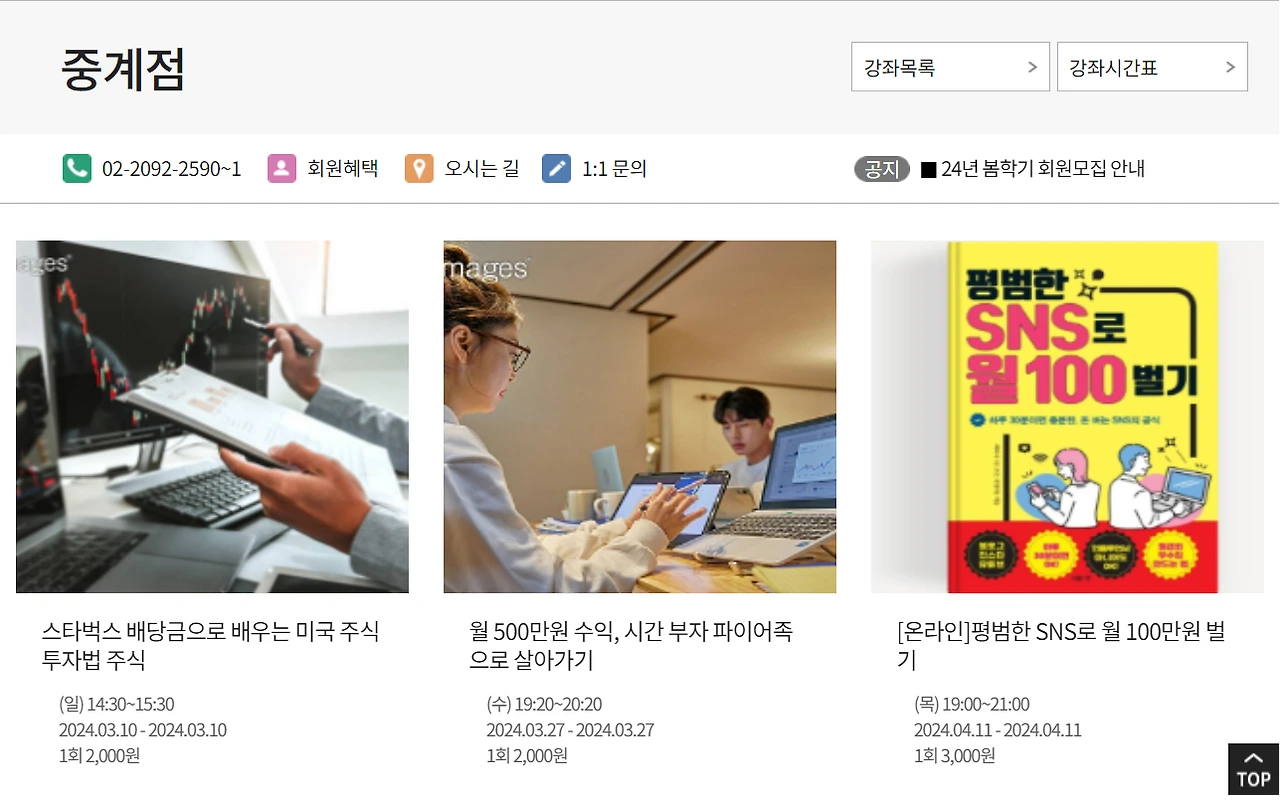1280x803 pixels.
Task: Click the arrow in 강좌시간표 box
Action: (x=1230, y=67)
